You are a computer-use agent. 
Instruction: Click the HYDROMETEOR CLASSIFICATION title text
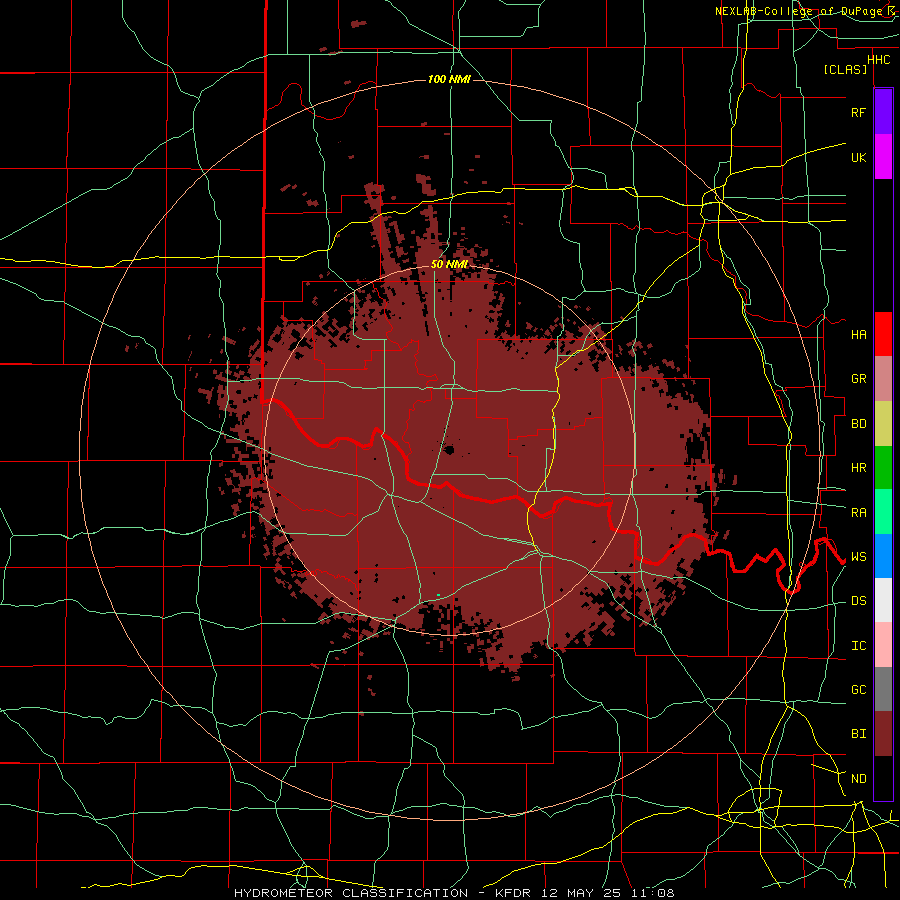(351, 893)
